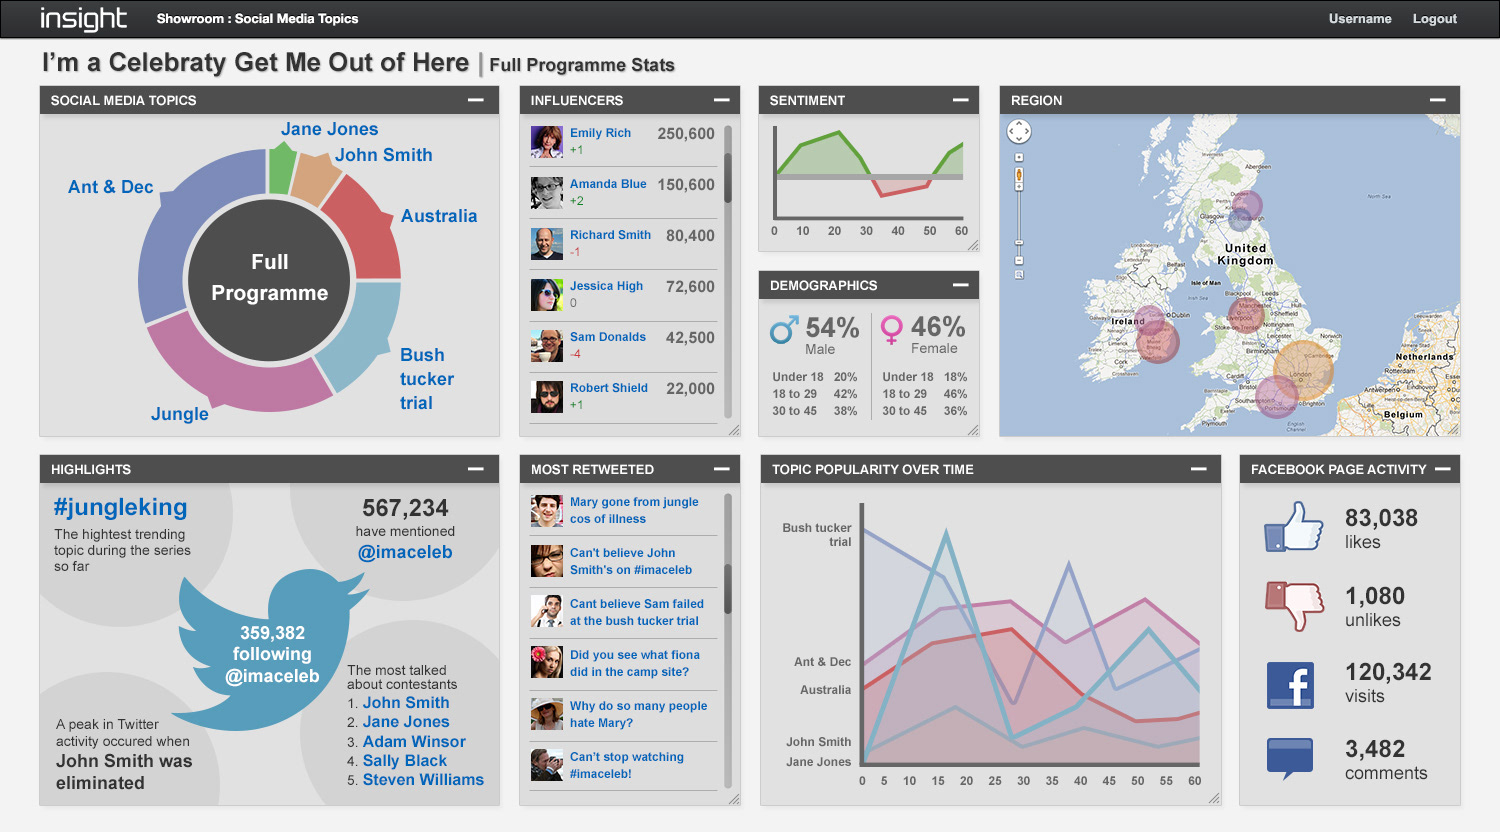The height and width of the screenshot is (832, 1500).
Task: Collapse the Sentiment panel
Action: point(961,100)
